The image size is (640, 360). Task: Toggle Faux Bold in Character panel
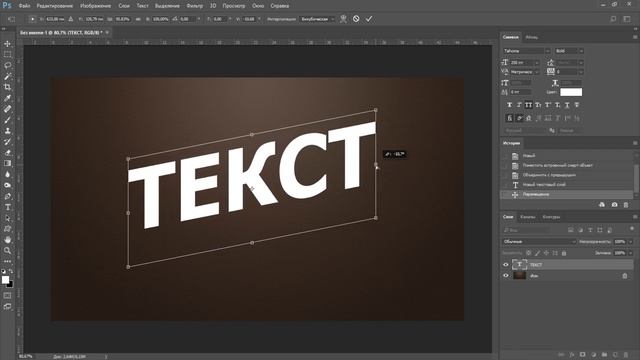pos(509,105)
